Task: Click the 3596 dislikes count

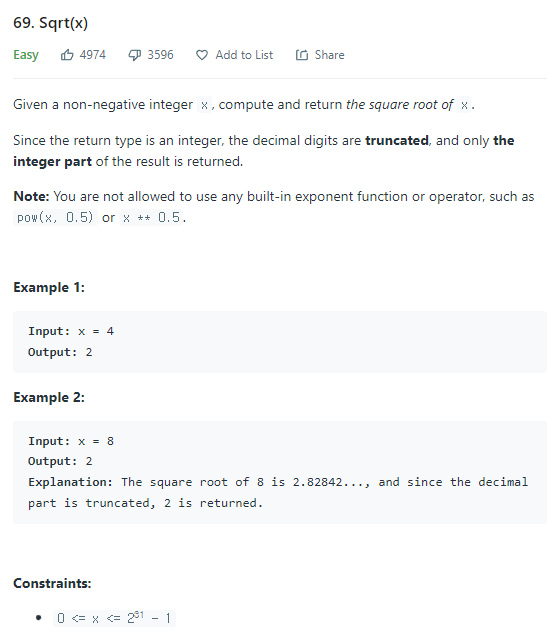Action: click(x=161, y=55)
